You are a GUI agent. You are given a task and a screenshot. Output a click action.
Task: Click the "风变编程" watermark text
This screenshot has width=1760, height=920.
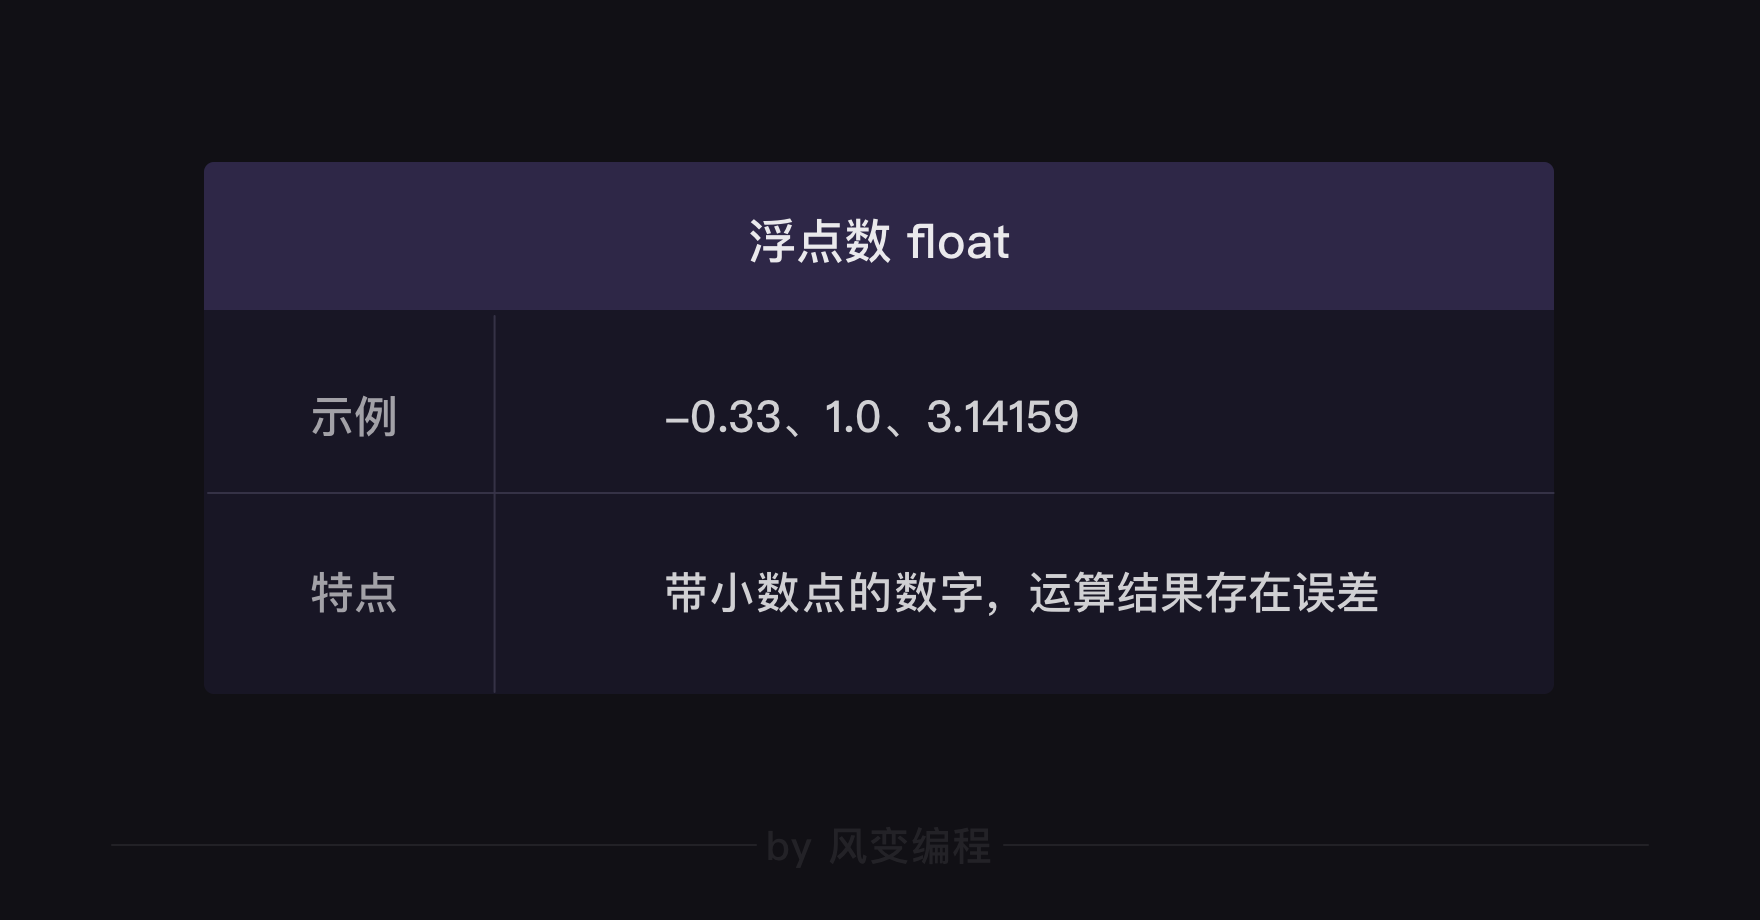(x=909, y=847)
